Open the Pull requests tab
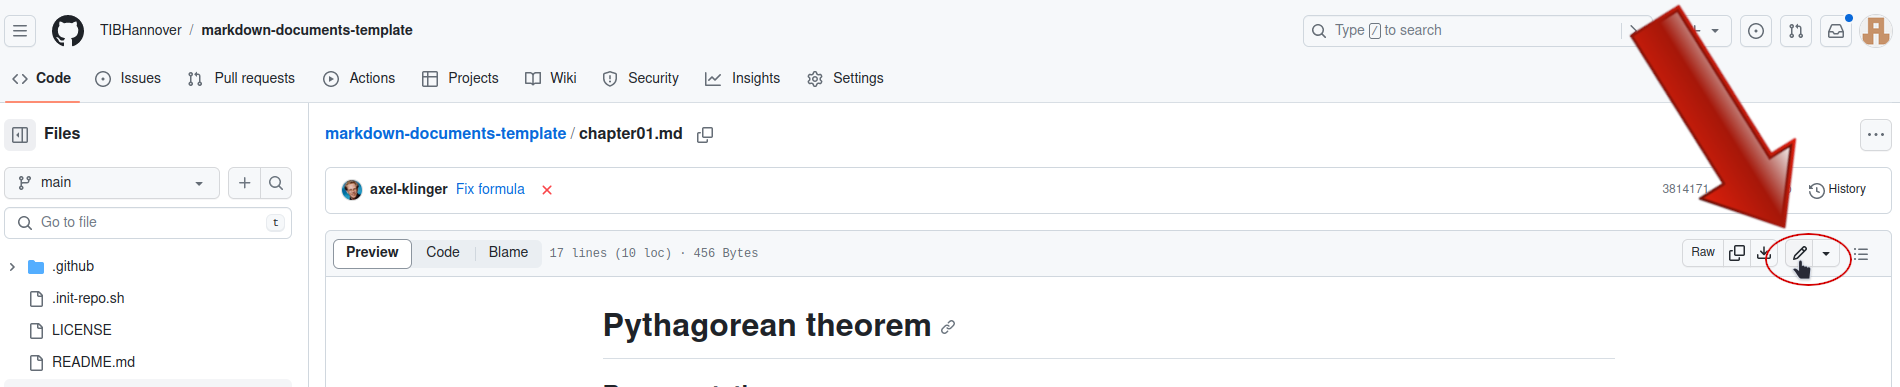Viewport: 1900px width, 387px height. [x=241, y=78]
